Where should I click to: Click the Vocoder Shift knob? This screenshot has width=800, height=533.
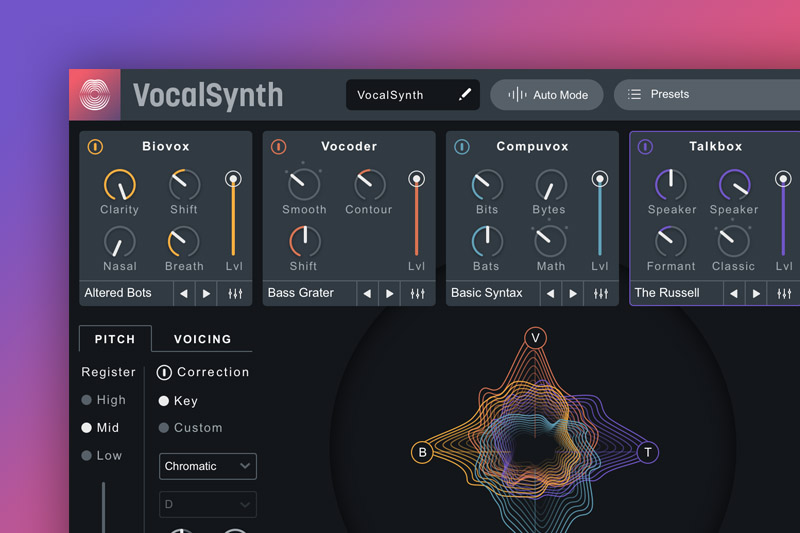tap(305, 242)
